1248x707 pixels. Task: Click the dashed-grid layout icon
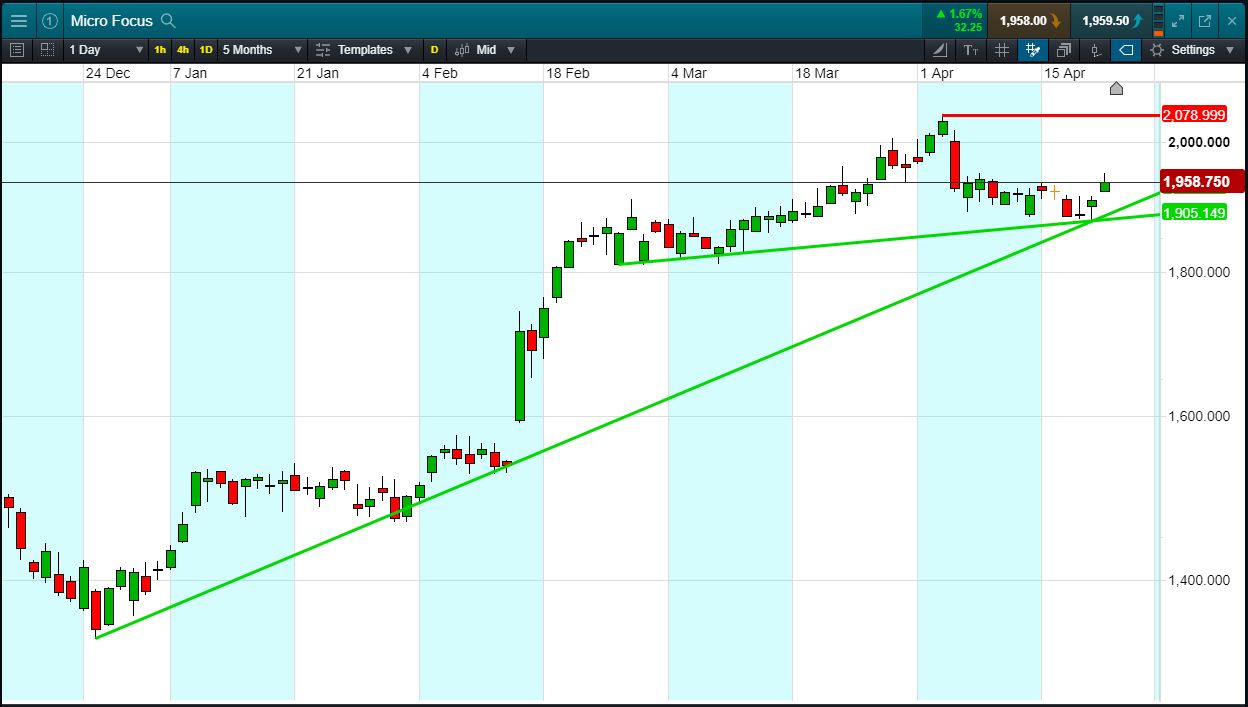47,49
